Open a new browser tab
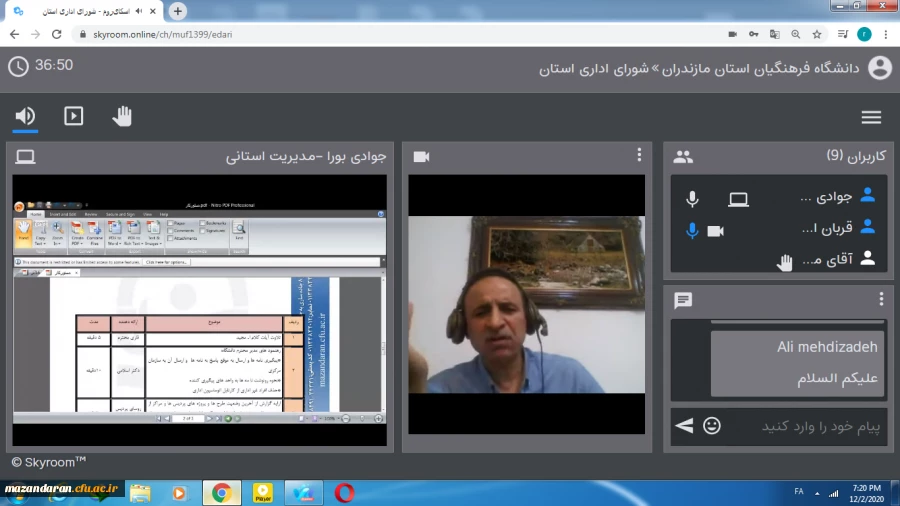The image size is (900, 506). [178, 11]
